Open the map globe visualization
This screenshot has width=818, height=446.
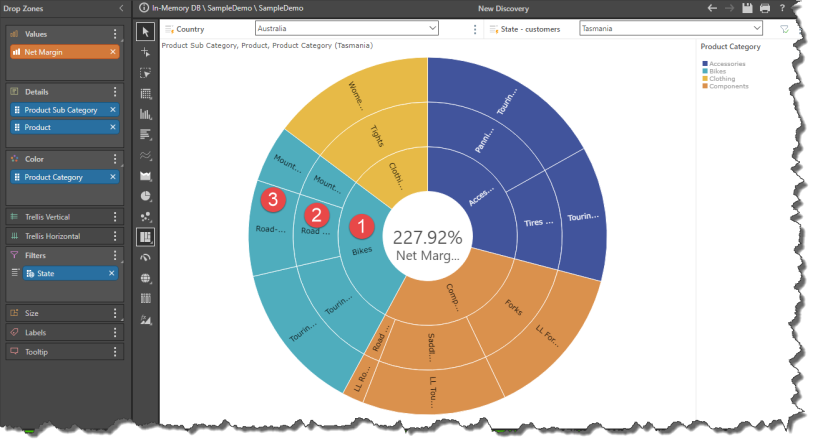coord(146,278)
